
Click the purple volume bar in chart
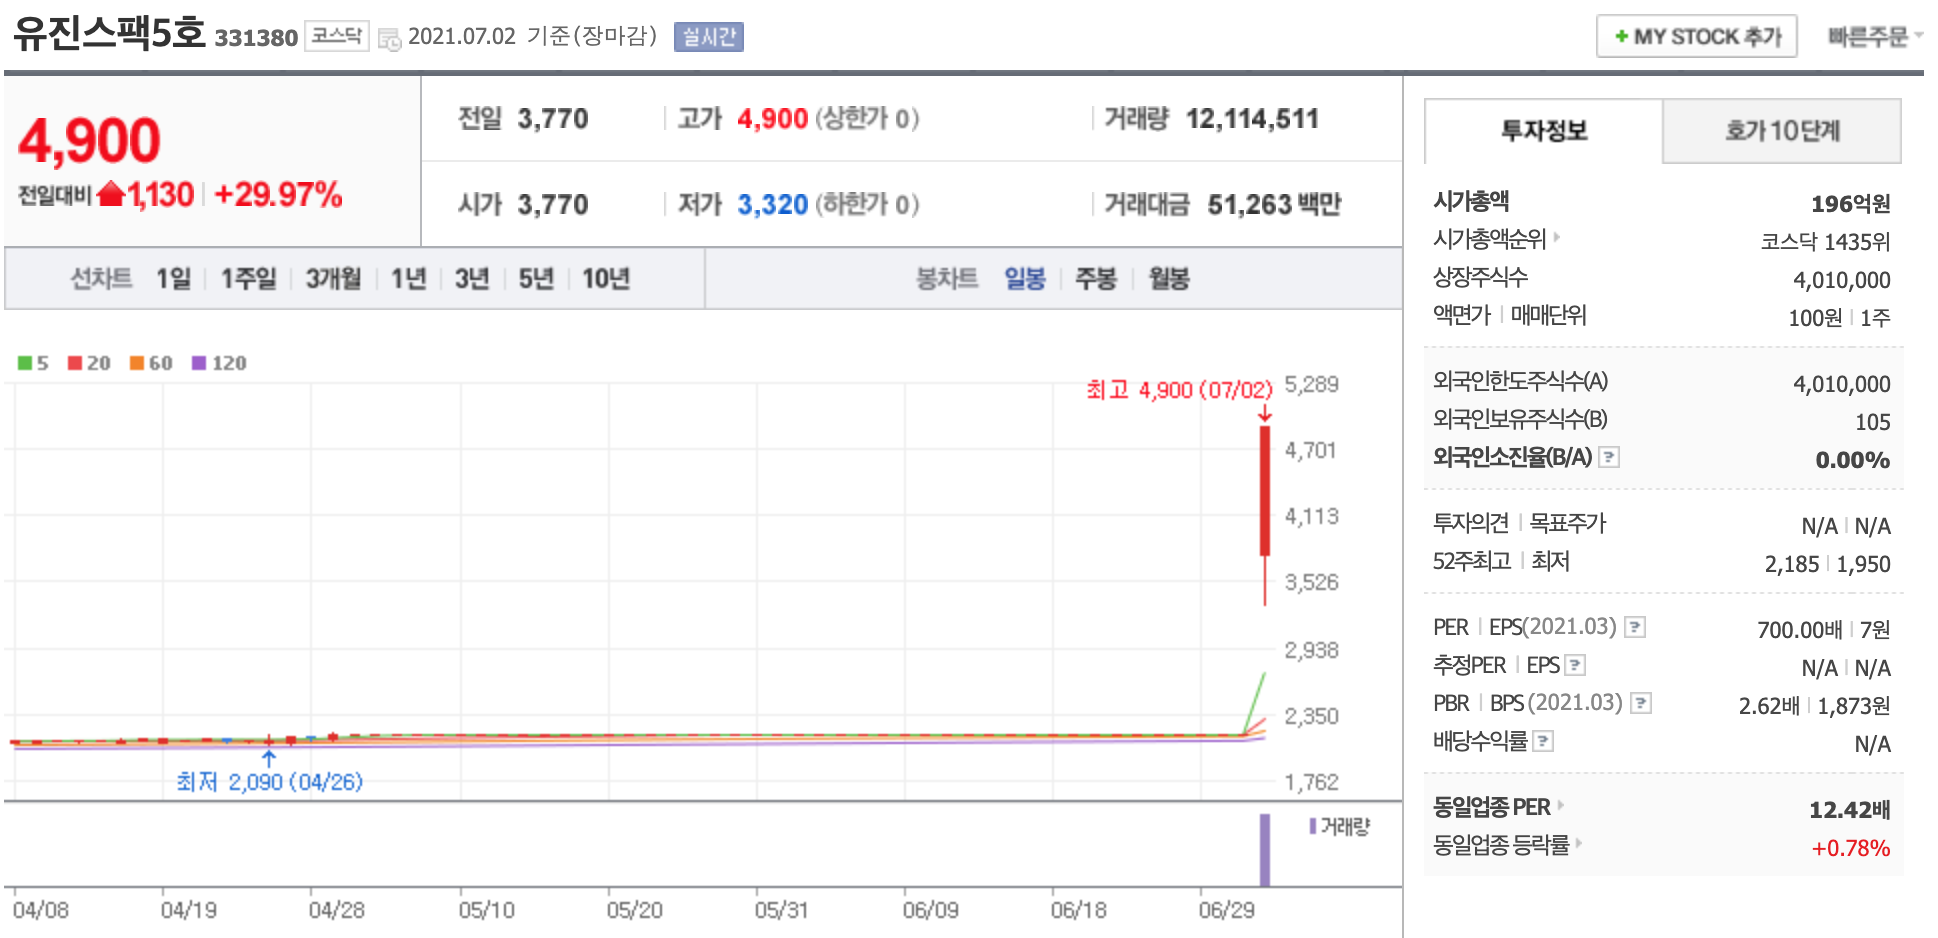point(1265,850)
